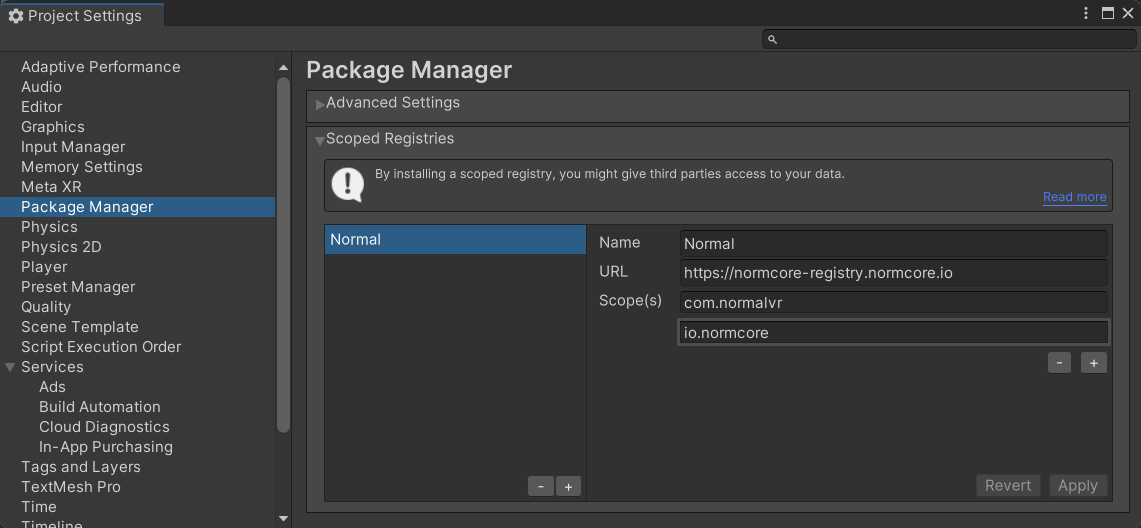The image size is (1141, 528).
Task: Click the io.normcore scope field
Action: tap(893, 333)
